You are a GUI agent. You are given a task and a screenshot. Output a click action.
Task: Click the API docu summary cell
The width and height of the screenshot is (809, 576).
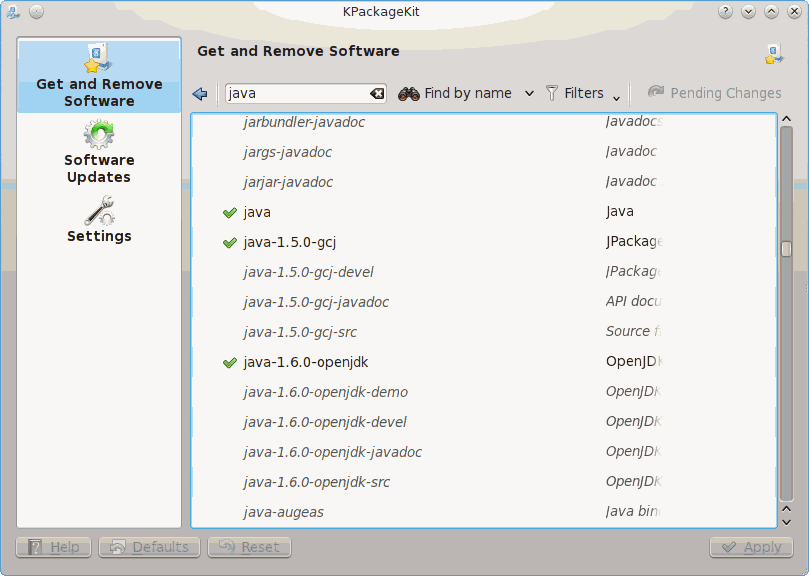point(634,301)
